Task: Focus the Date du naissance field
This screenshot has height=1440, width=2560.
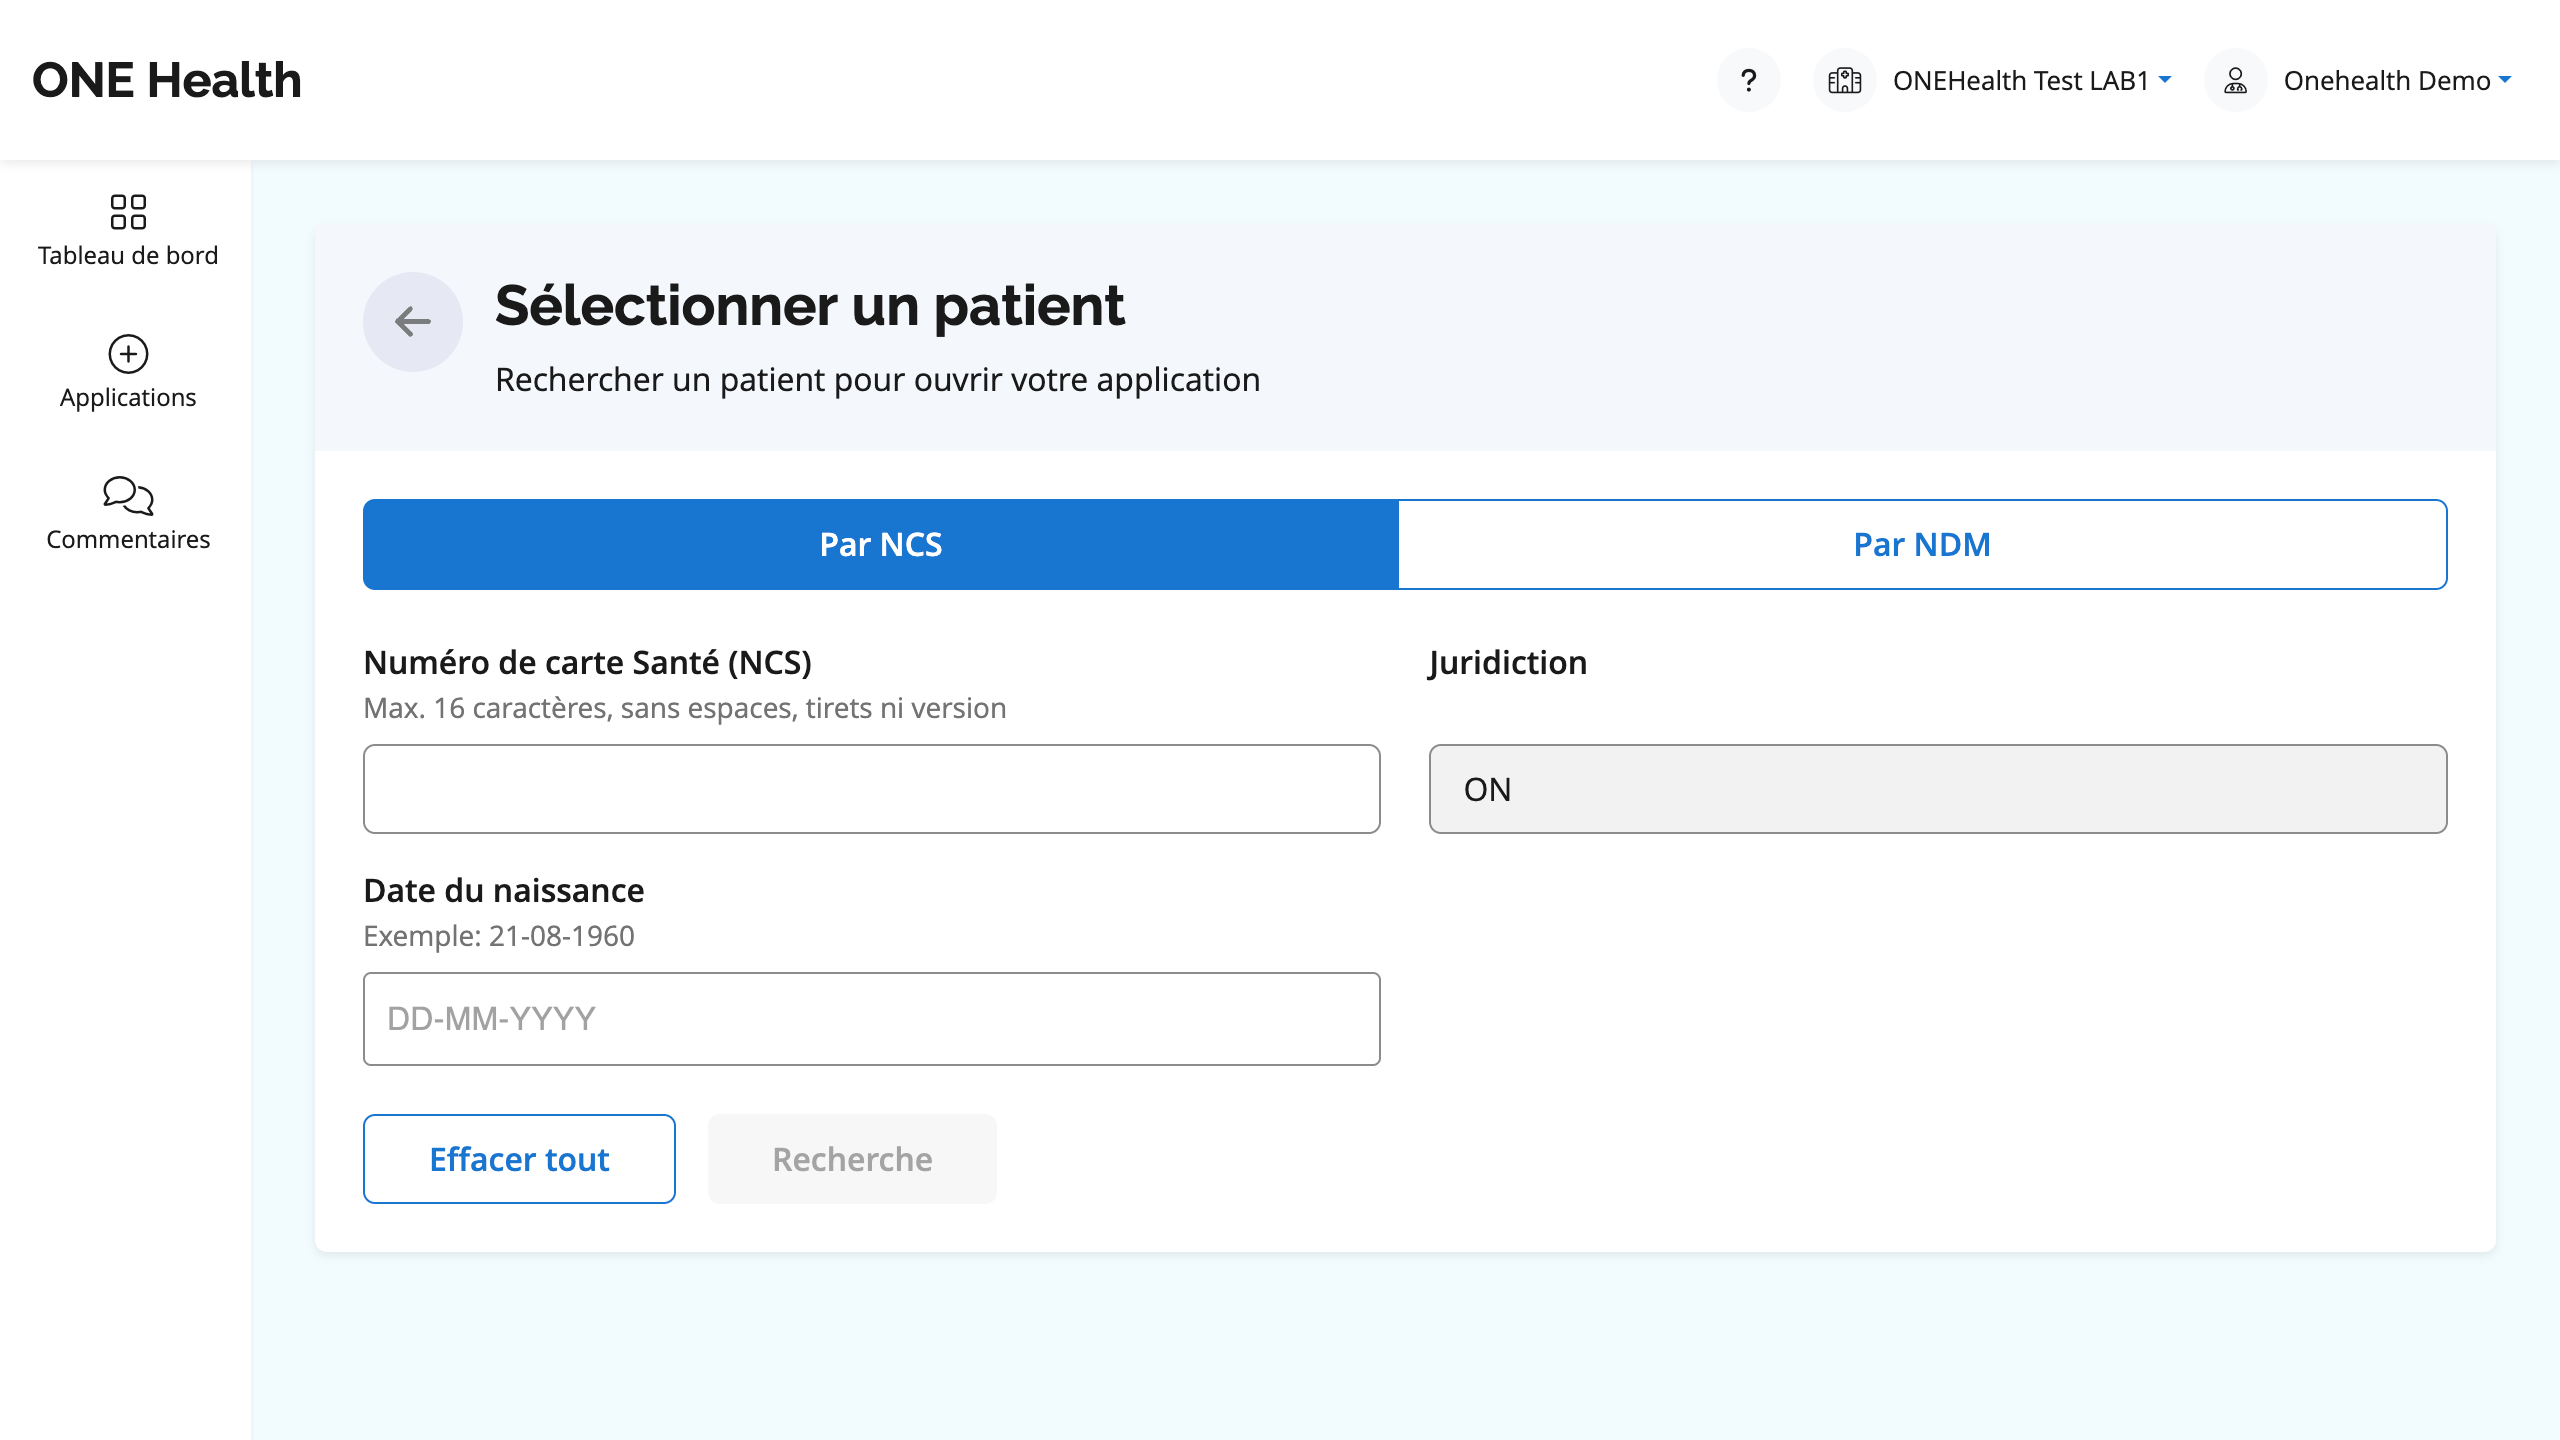Action: (x=872, y=1019)
